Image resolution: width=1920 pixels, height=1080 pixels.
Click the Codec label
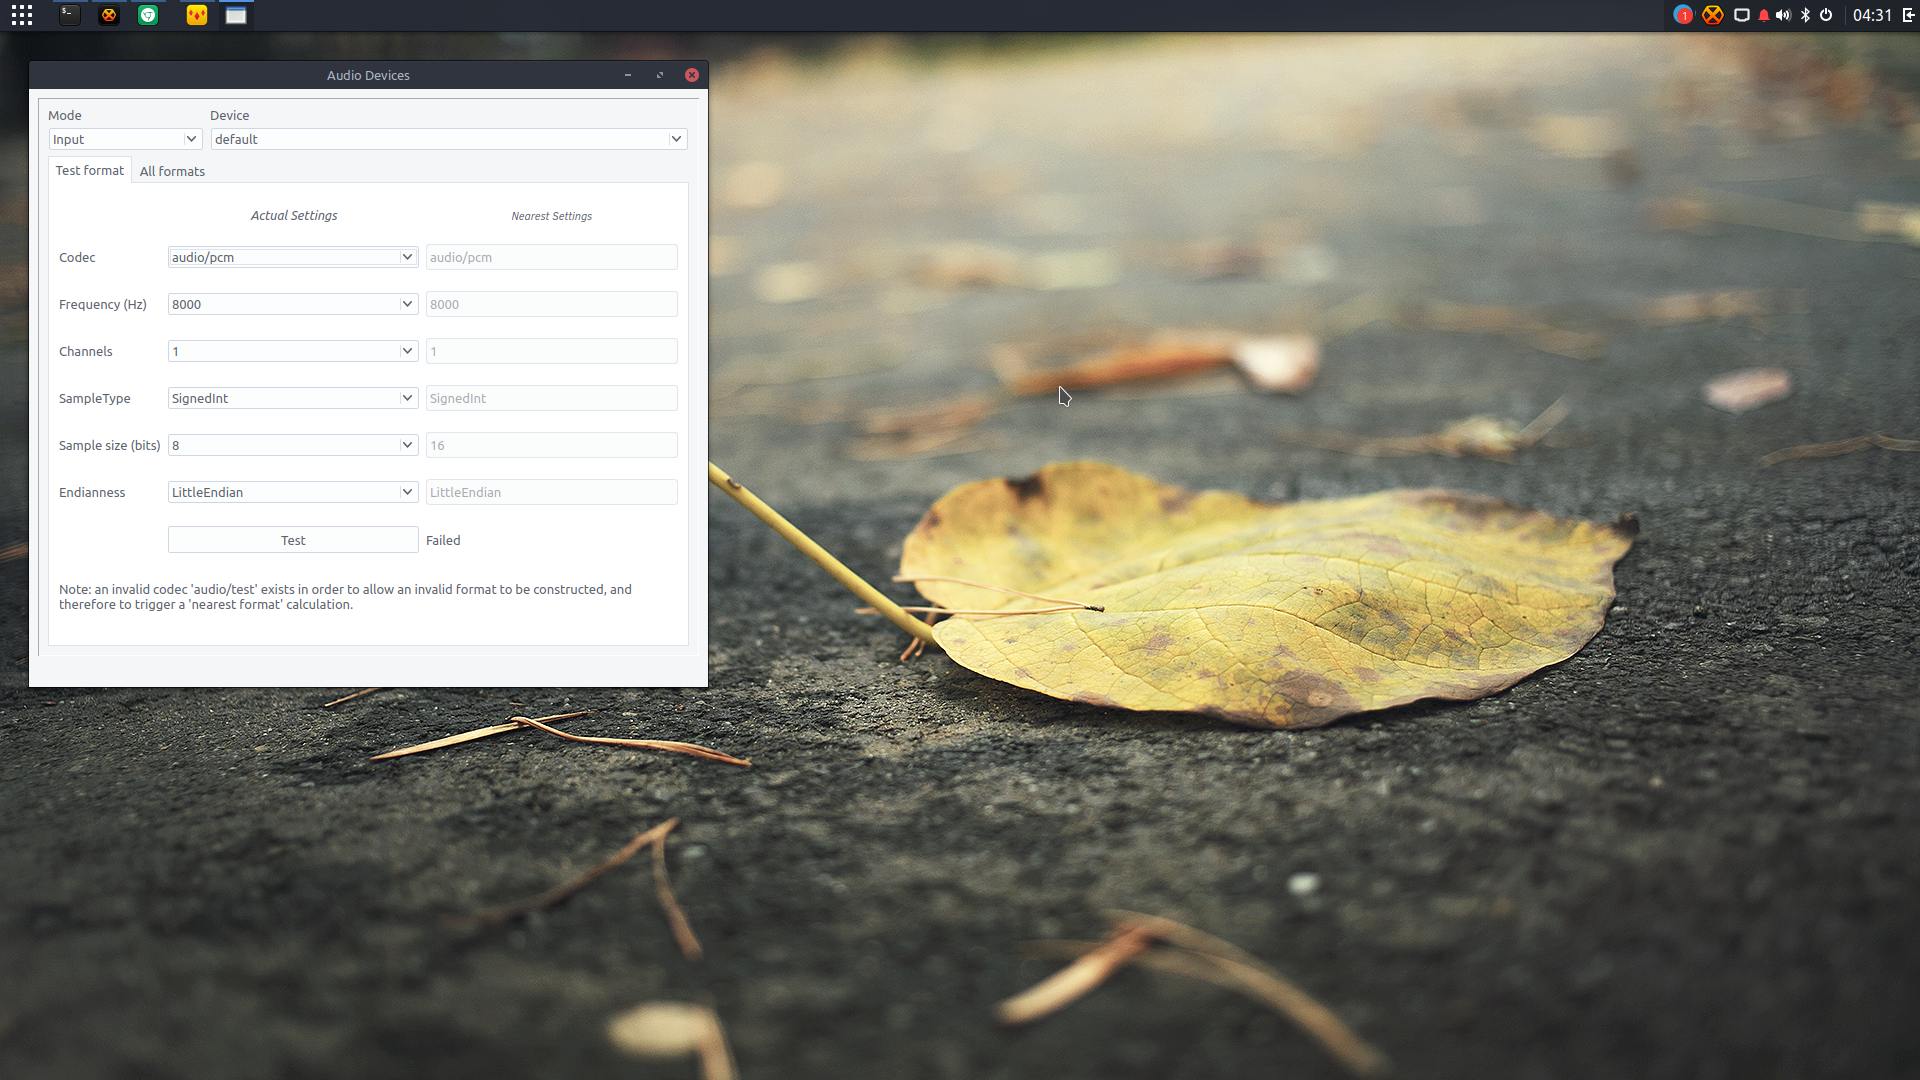77,257
